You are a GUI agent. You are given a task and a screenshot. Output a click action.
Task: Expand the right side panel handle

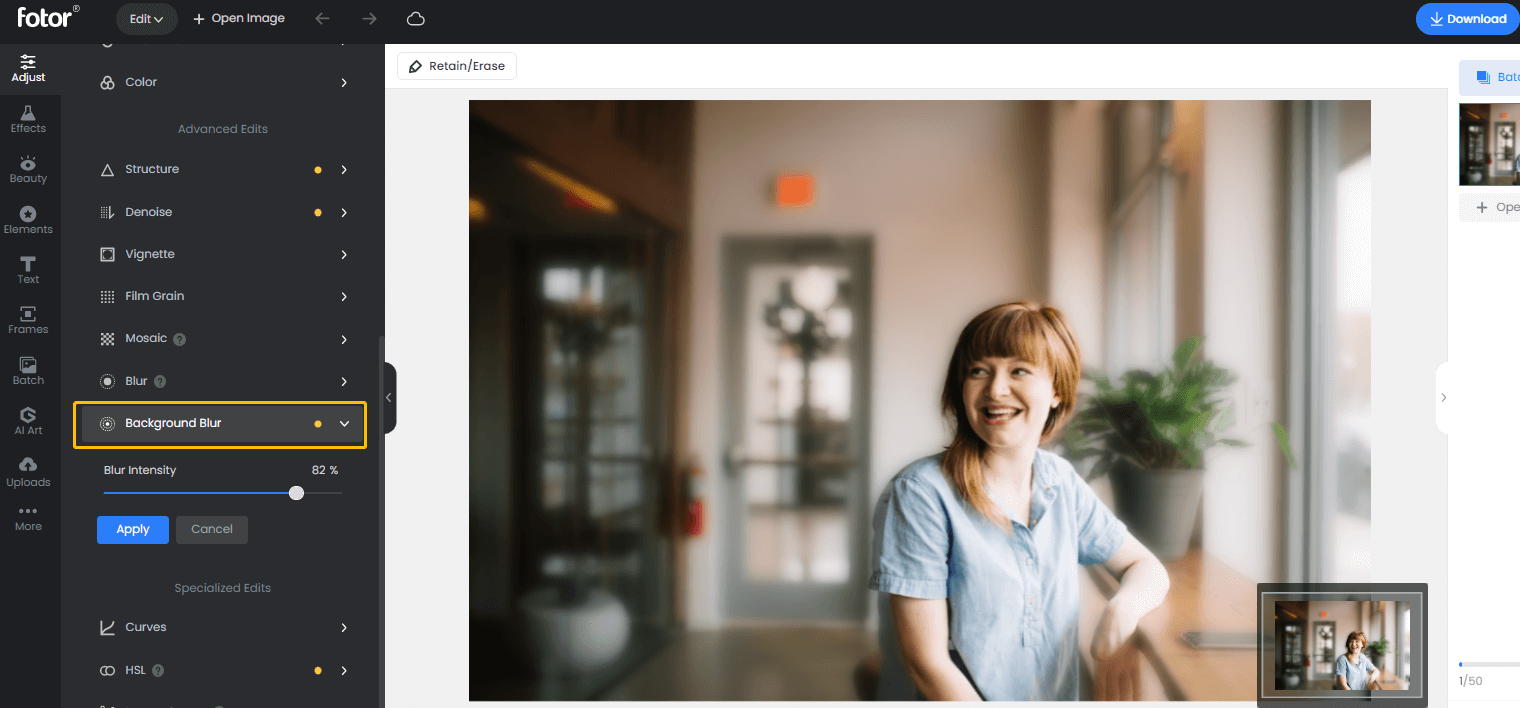[x=1443, y=398]
